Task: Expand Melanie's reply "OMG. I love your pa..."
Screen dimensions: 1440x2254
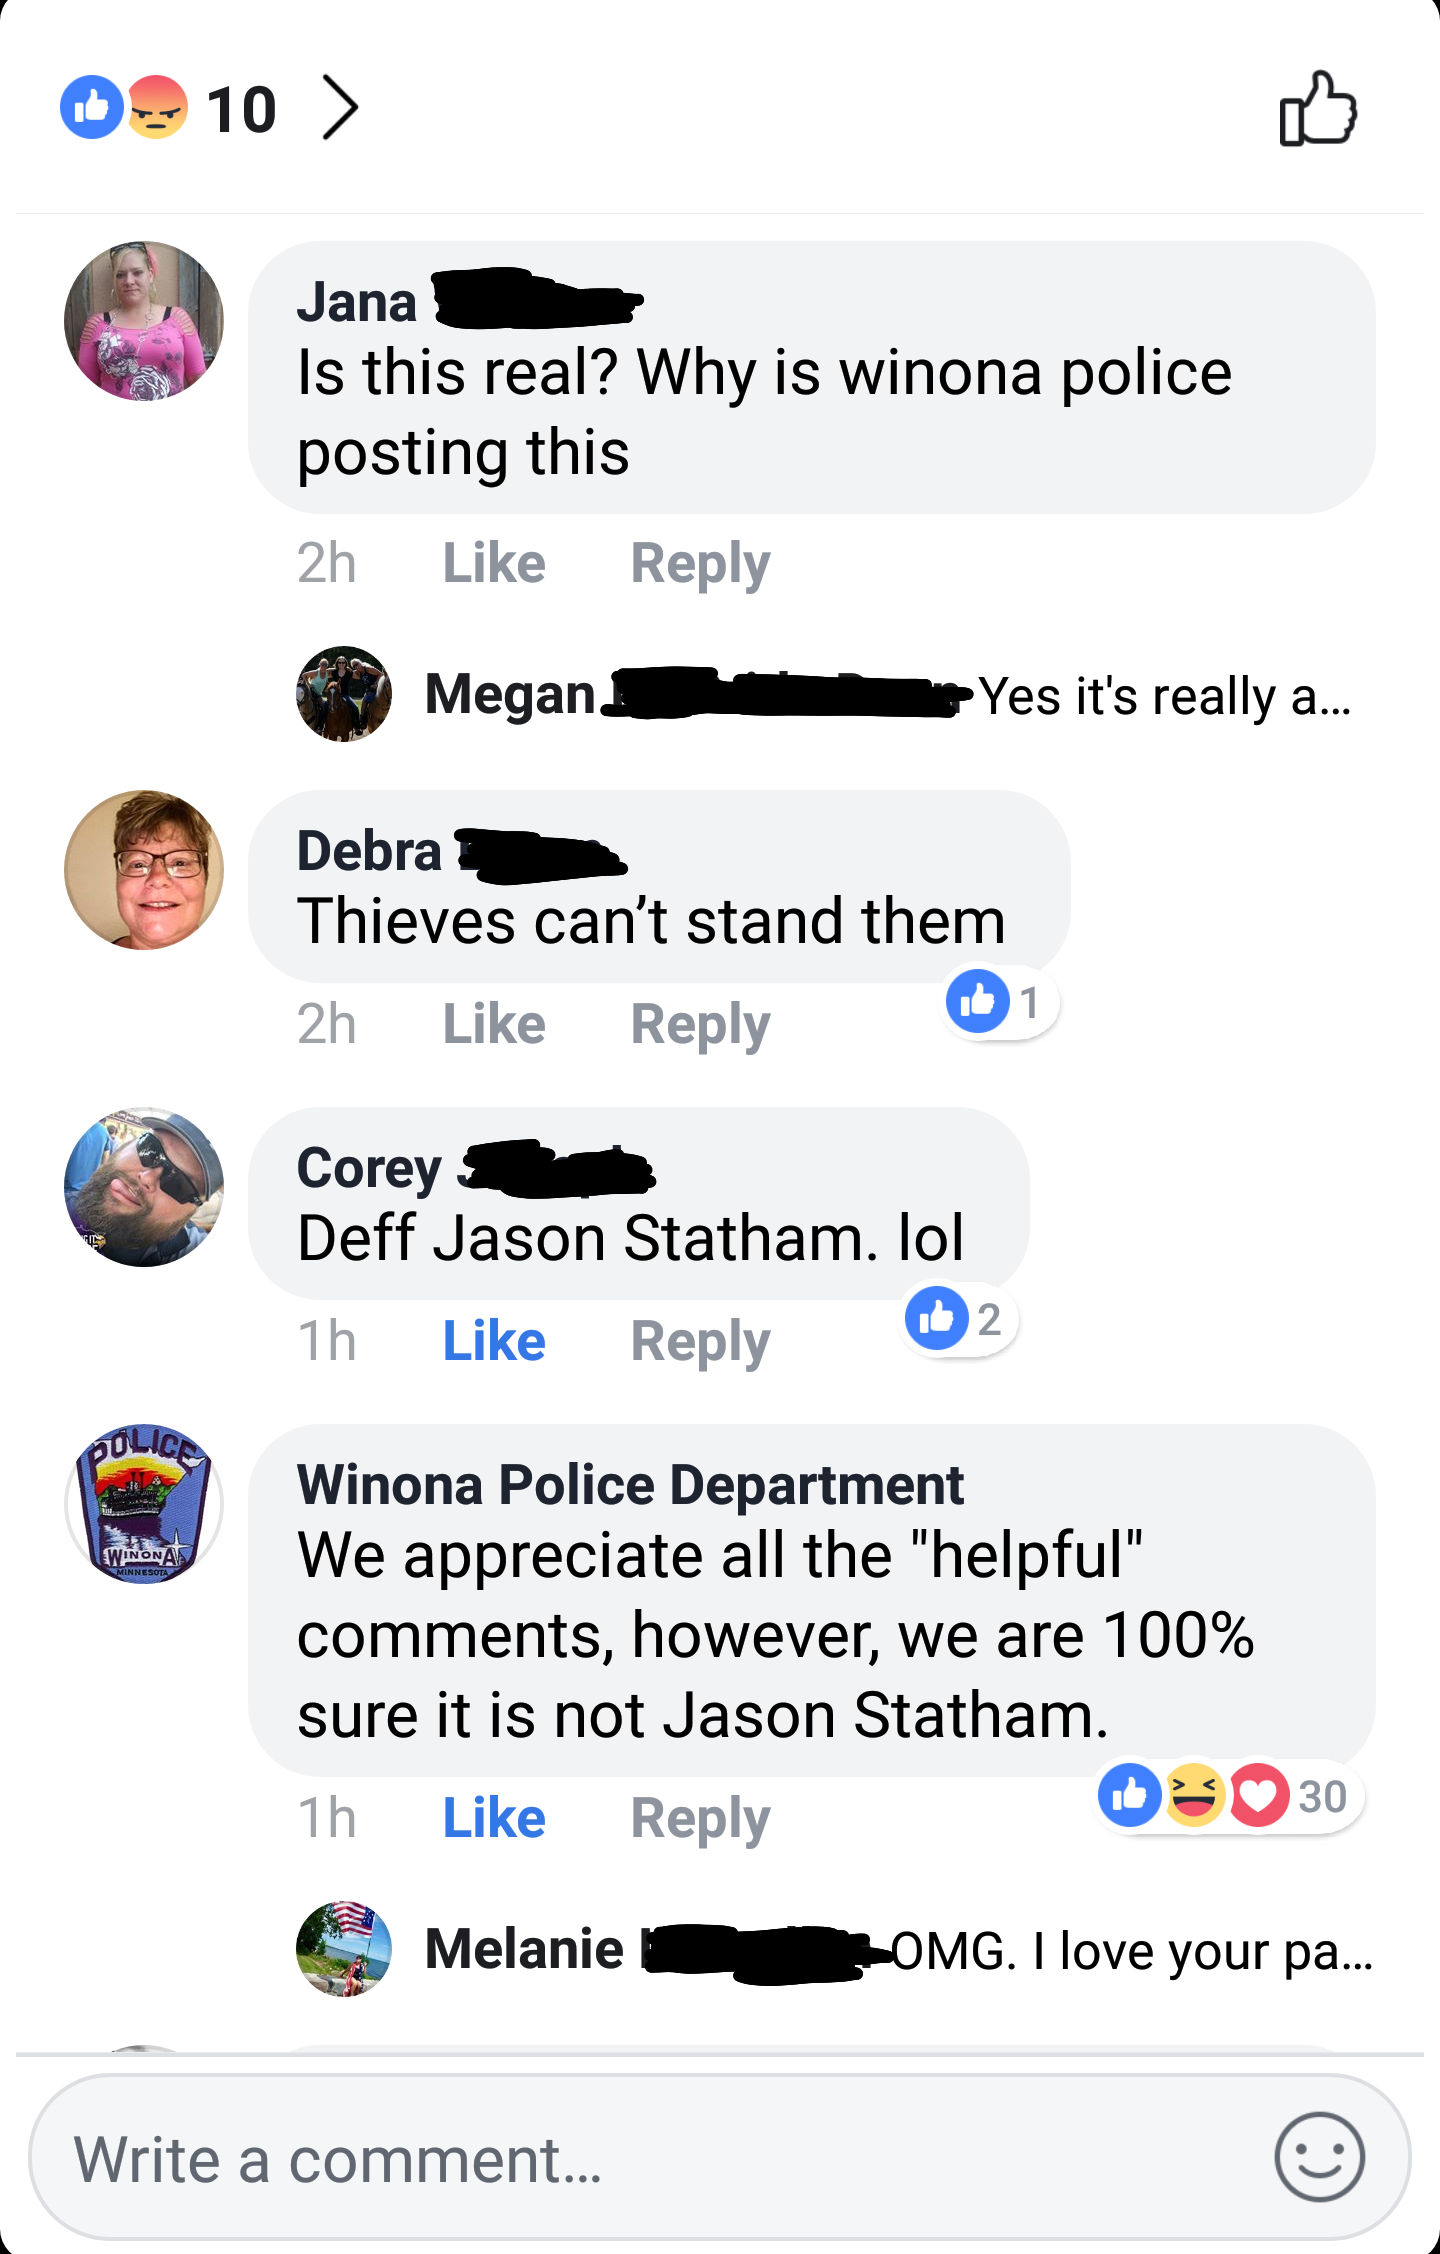Action: (x=1132, y=1950)
